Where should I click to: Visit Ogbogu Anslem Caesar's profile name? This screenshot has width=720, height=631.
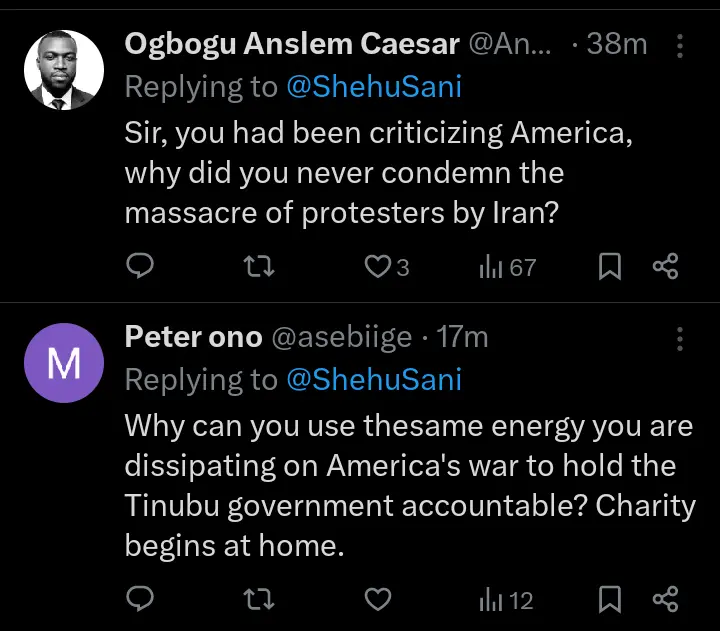[x=293, y=44]
